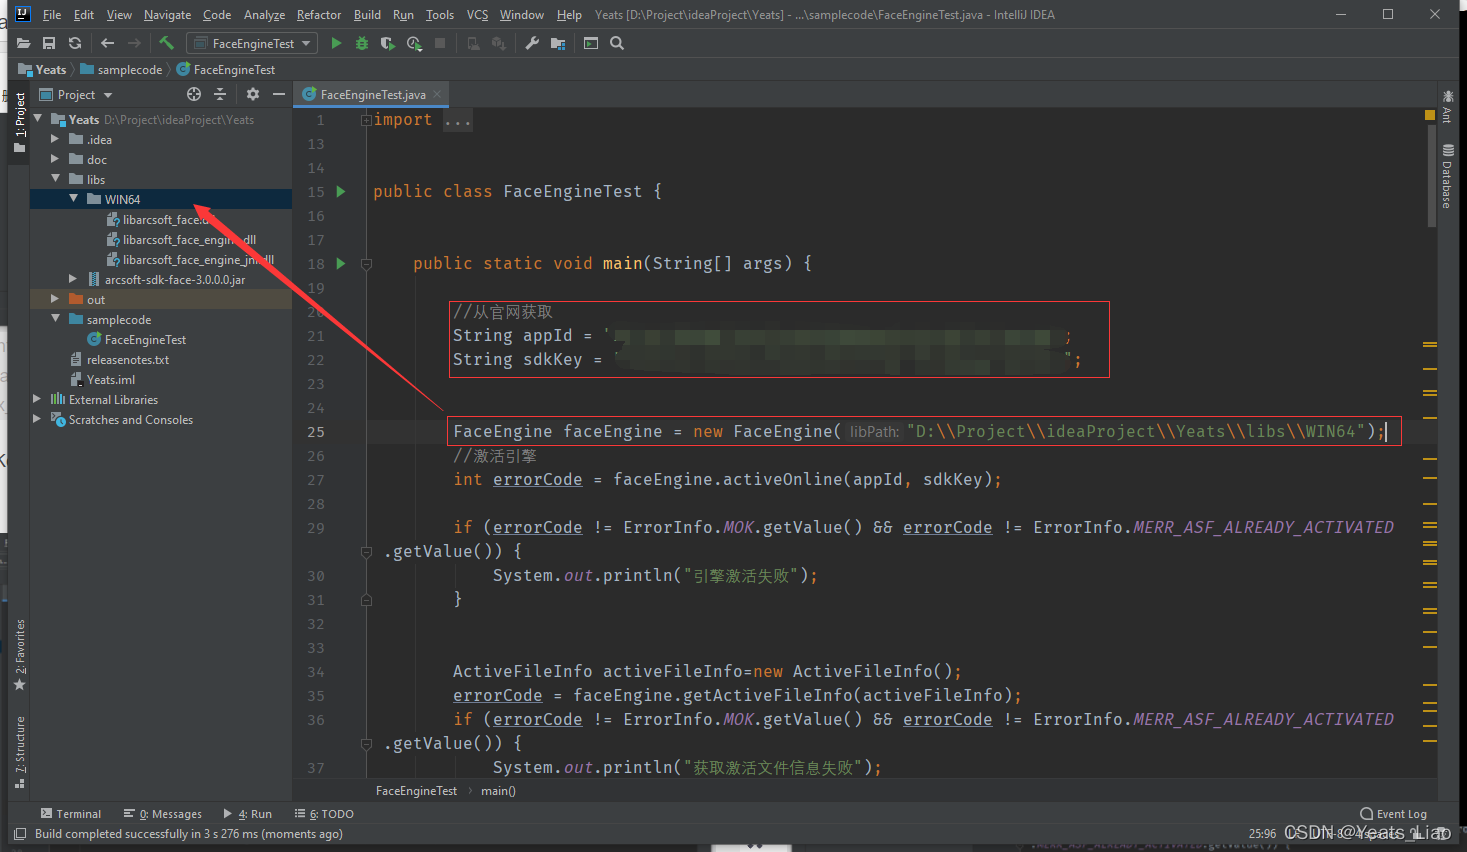The image size is (1467, 852).
Task: Open the Refactor menu
Action: (x=319, y=15)
